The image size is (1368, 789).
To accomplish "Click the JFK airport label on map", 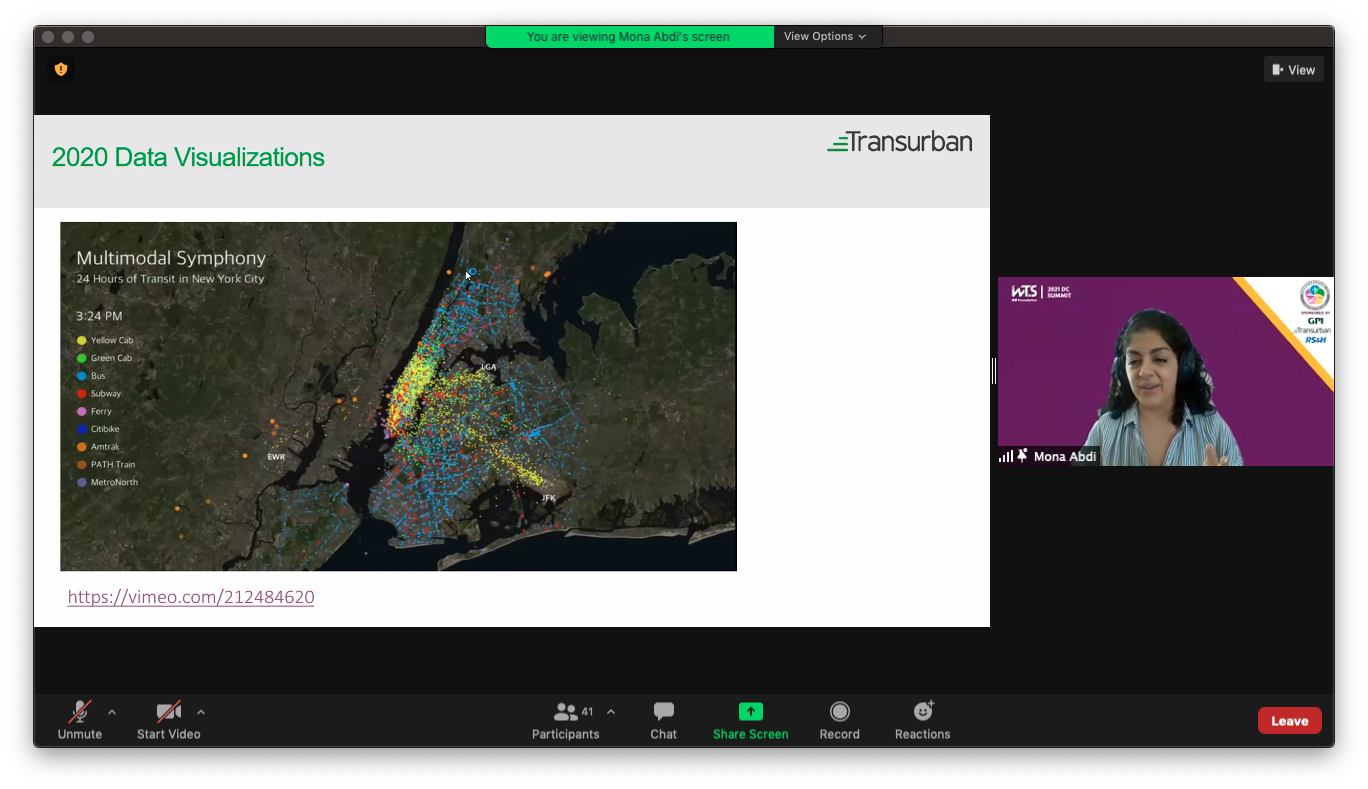I will coord(548,497).
